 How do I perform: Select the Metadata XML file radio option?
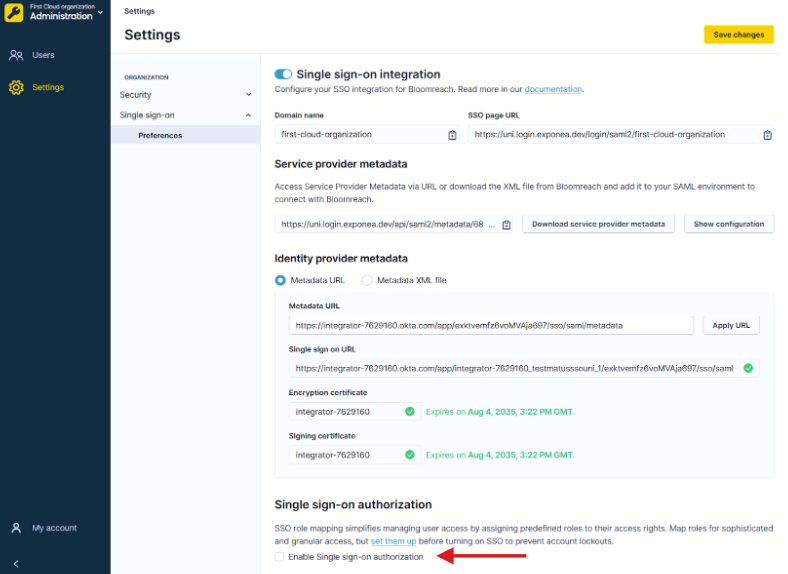pyautogui.click(x=367, y=280)
